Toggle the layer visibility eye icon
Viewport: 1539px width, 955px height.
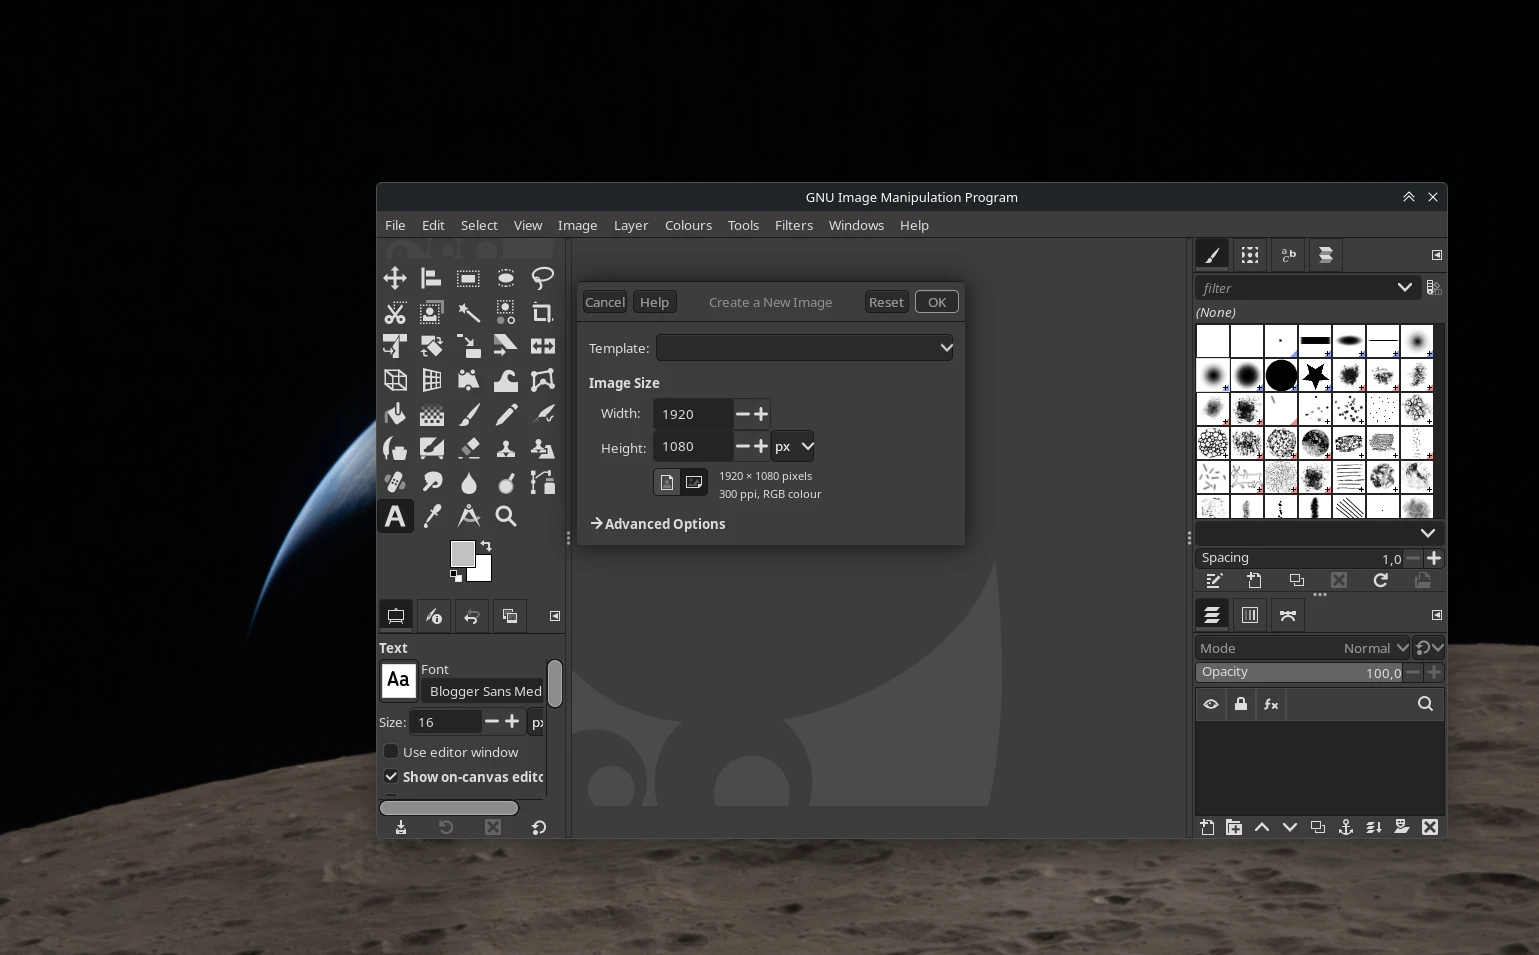click(1211, 704)
